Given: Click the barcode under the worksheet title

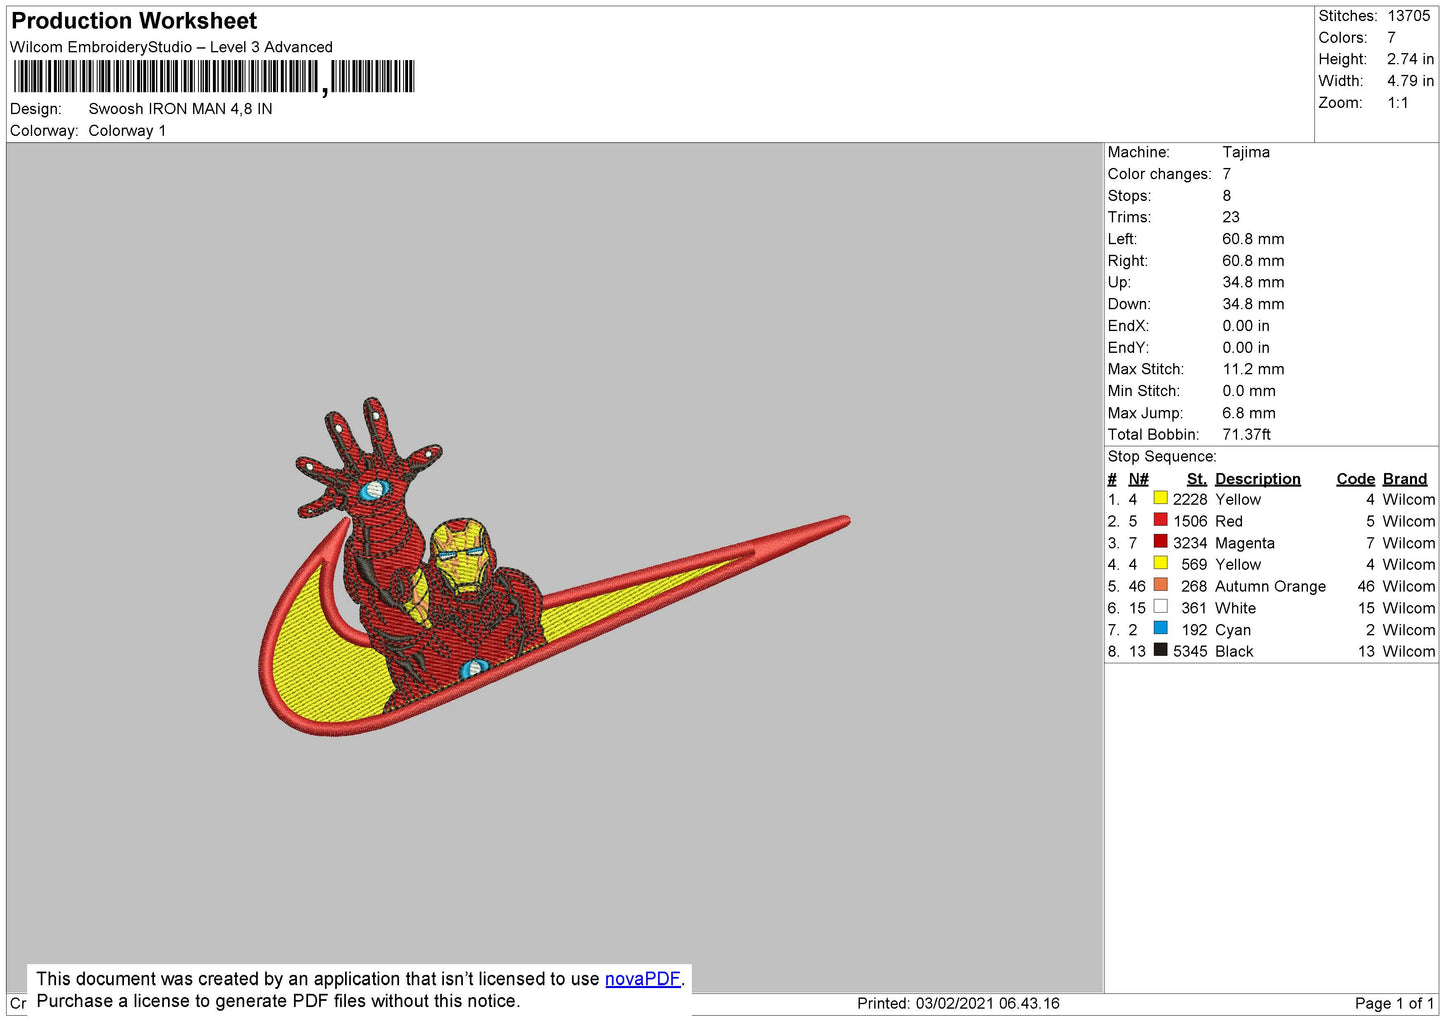Looking at the screenshot, I should (214, 77).
